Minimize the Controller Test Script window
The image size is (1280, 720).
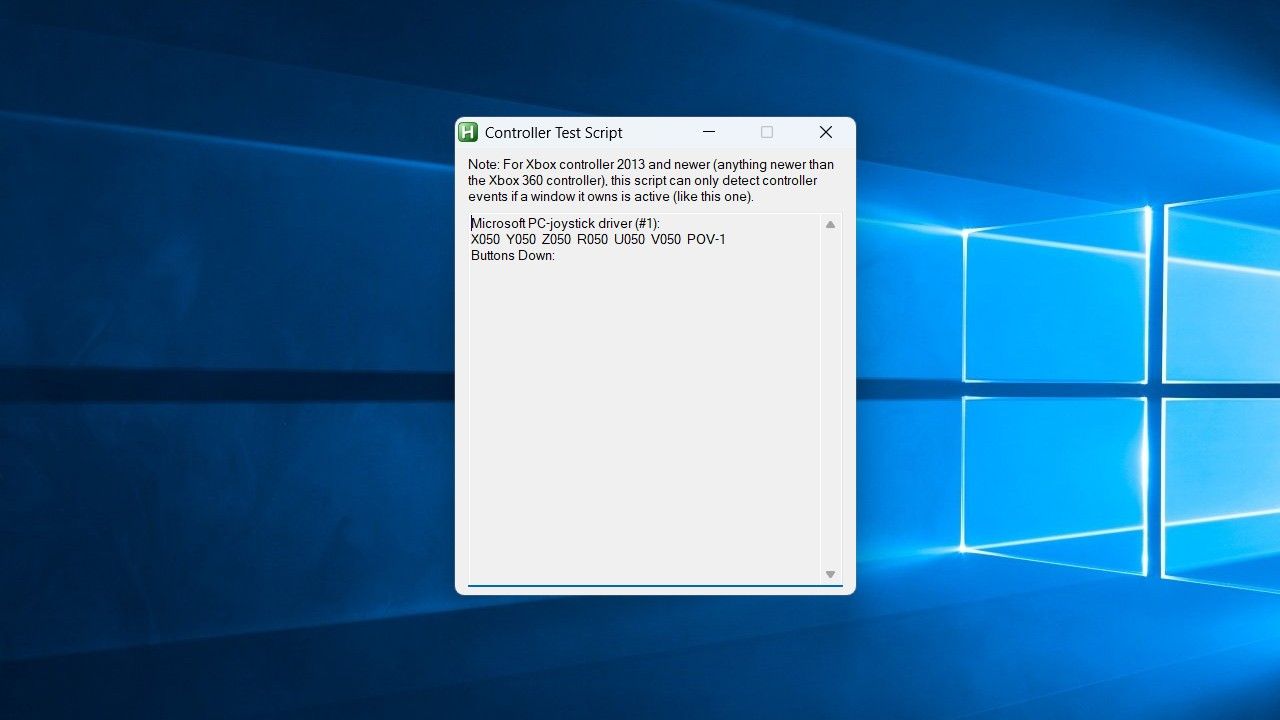tap(709, 132)
